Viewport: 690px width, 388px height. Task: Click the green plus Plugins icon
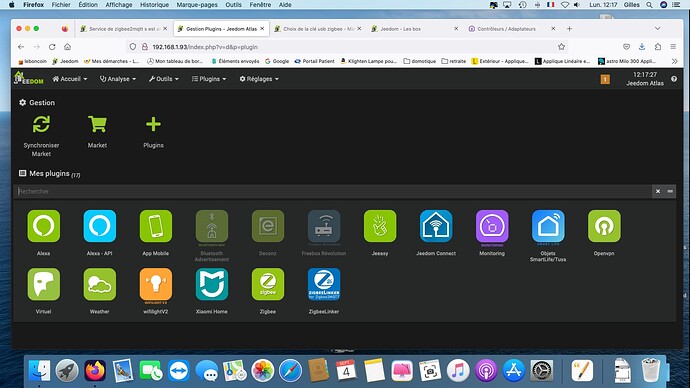(x=153, y=124)
